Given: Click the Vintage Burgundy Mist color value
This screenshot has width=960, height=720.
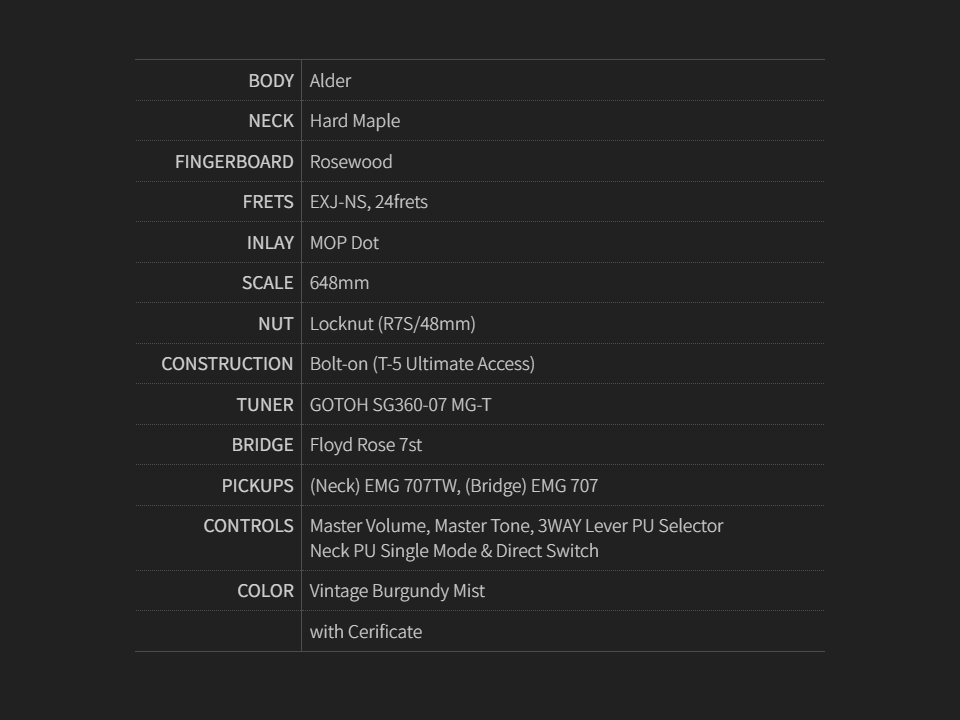Looking at the screenshot, I should [397, 591].
